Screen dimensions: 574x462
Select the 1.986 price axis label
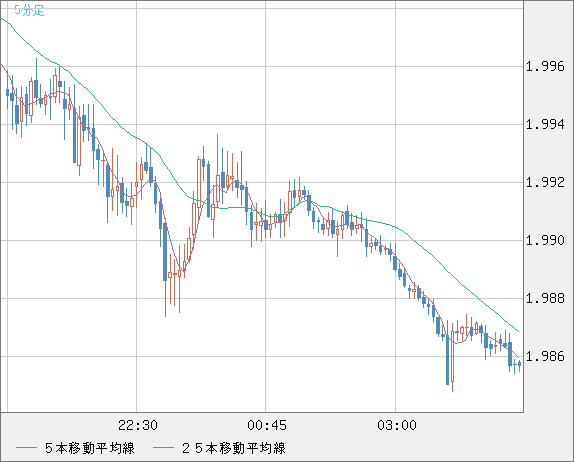coord(545,356)
